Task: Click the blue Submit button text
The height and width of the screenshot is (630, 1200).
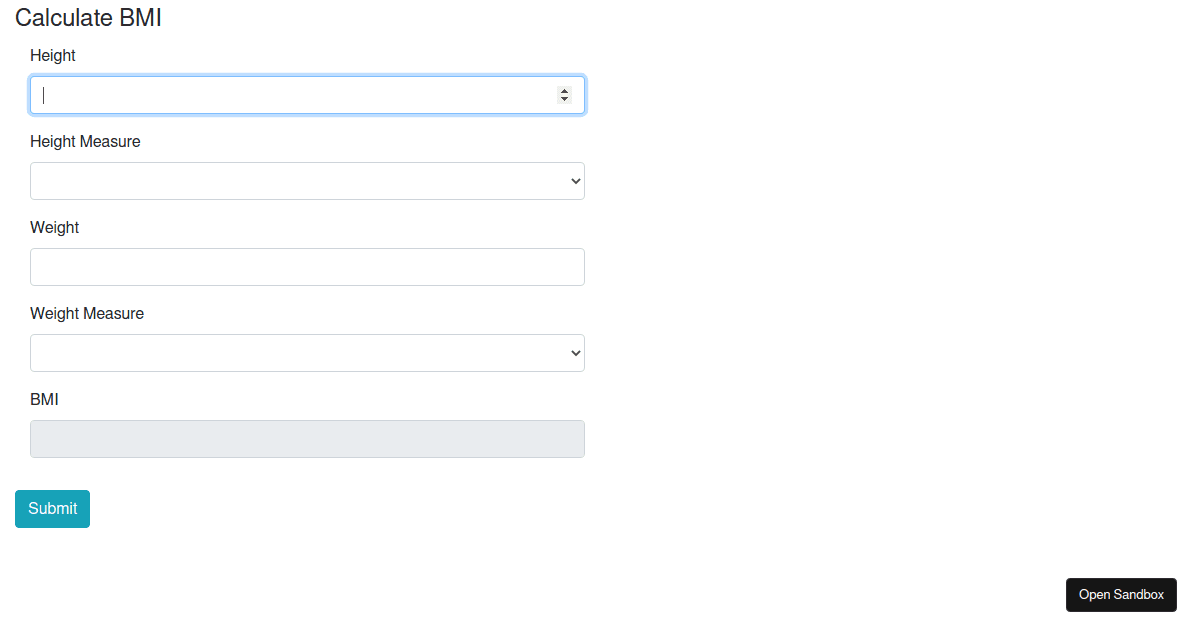Action: coord(52,508)
